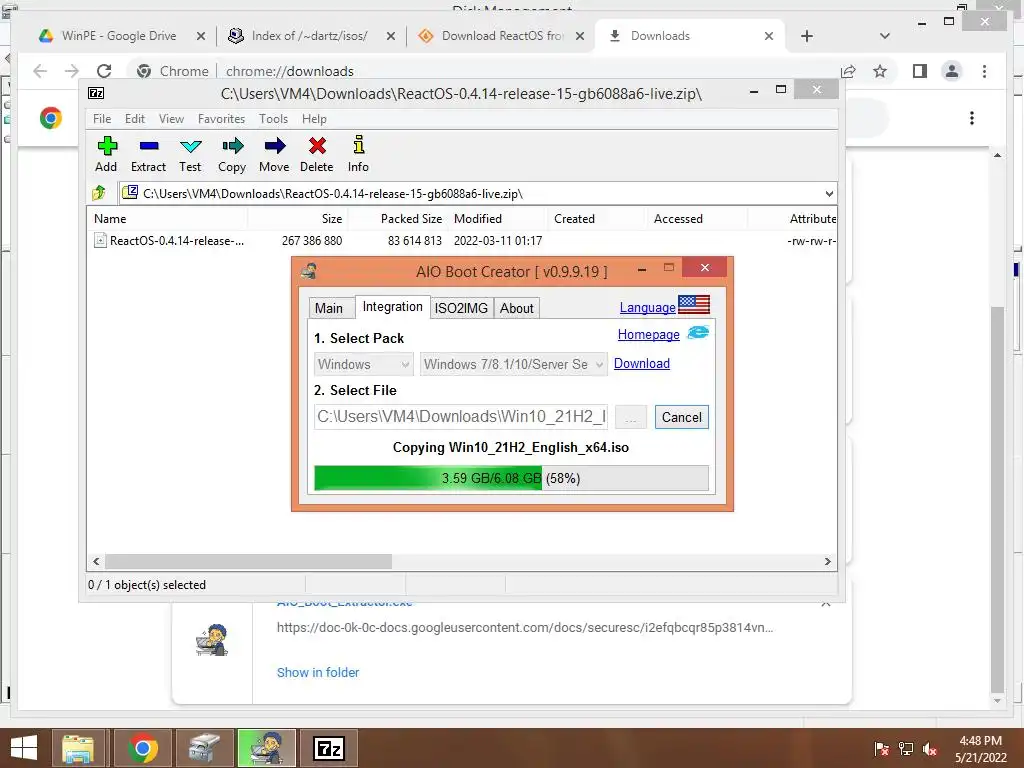This screenshot has height=768, width=1024.
Task: Open the Homepage link
Action: click(648, 334)
